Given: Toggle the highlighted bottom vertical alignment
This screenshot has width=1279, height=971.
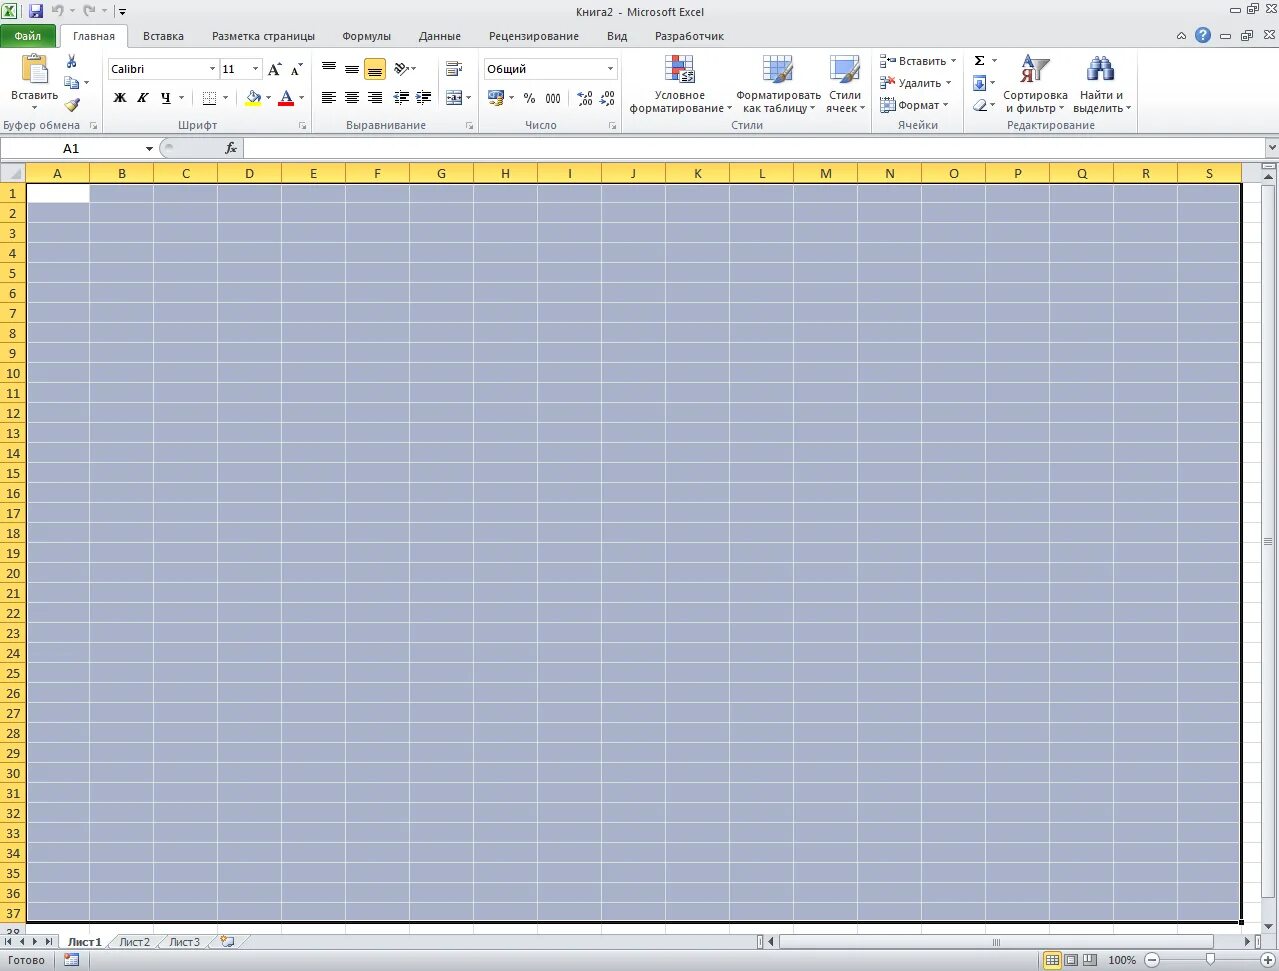Looking at the screenshot, I should point(375,69).
